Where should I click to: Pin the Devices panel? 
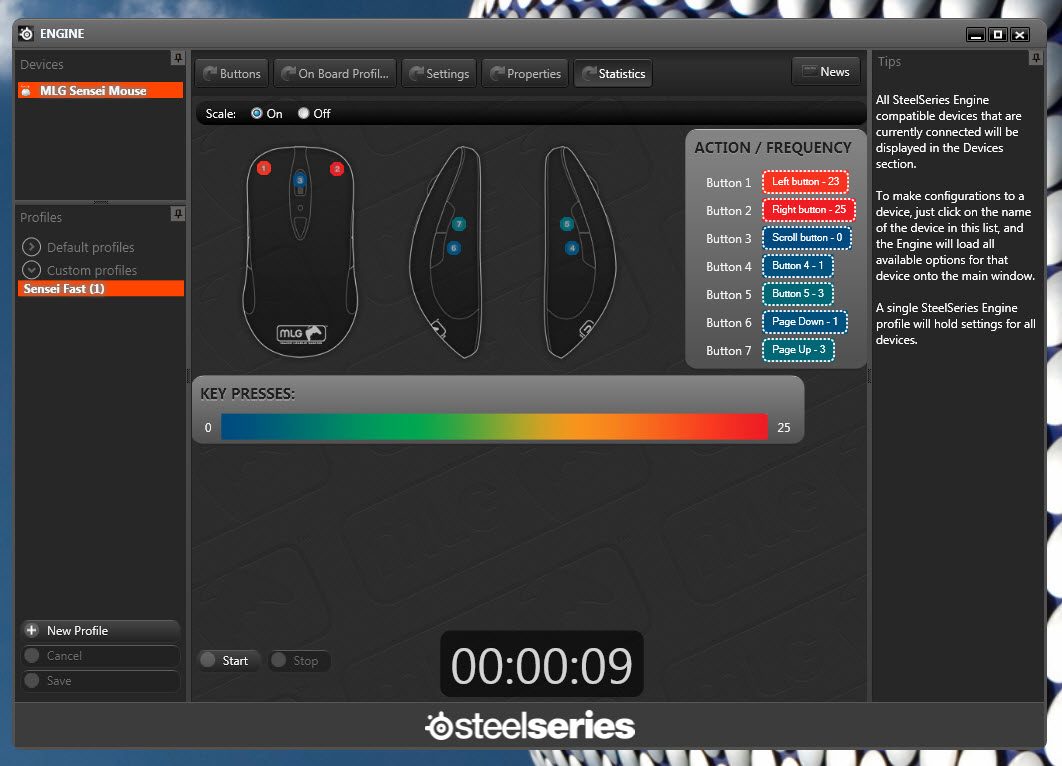click(178, 58)
